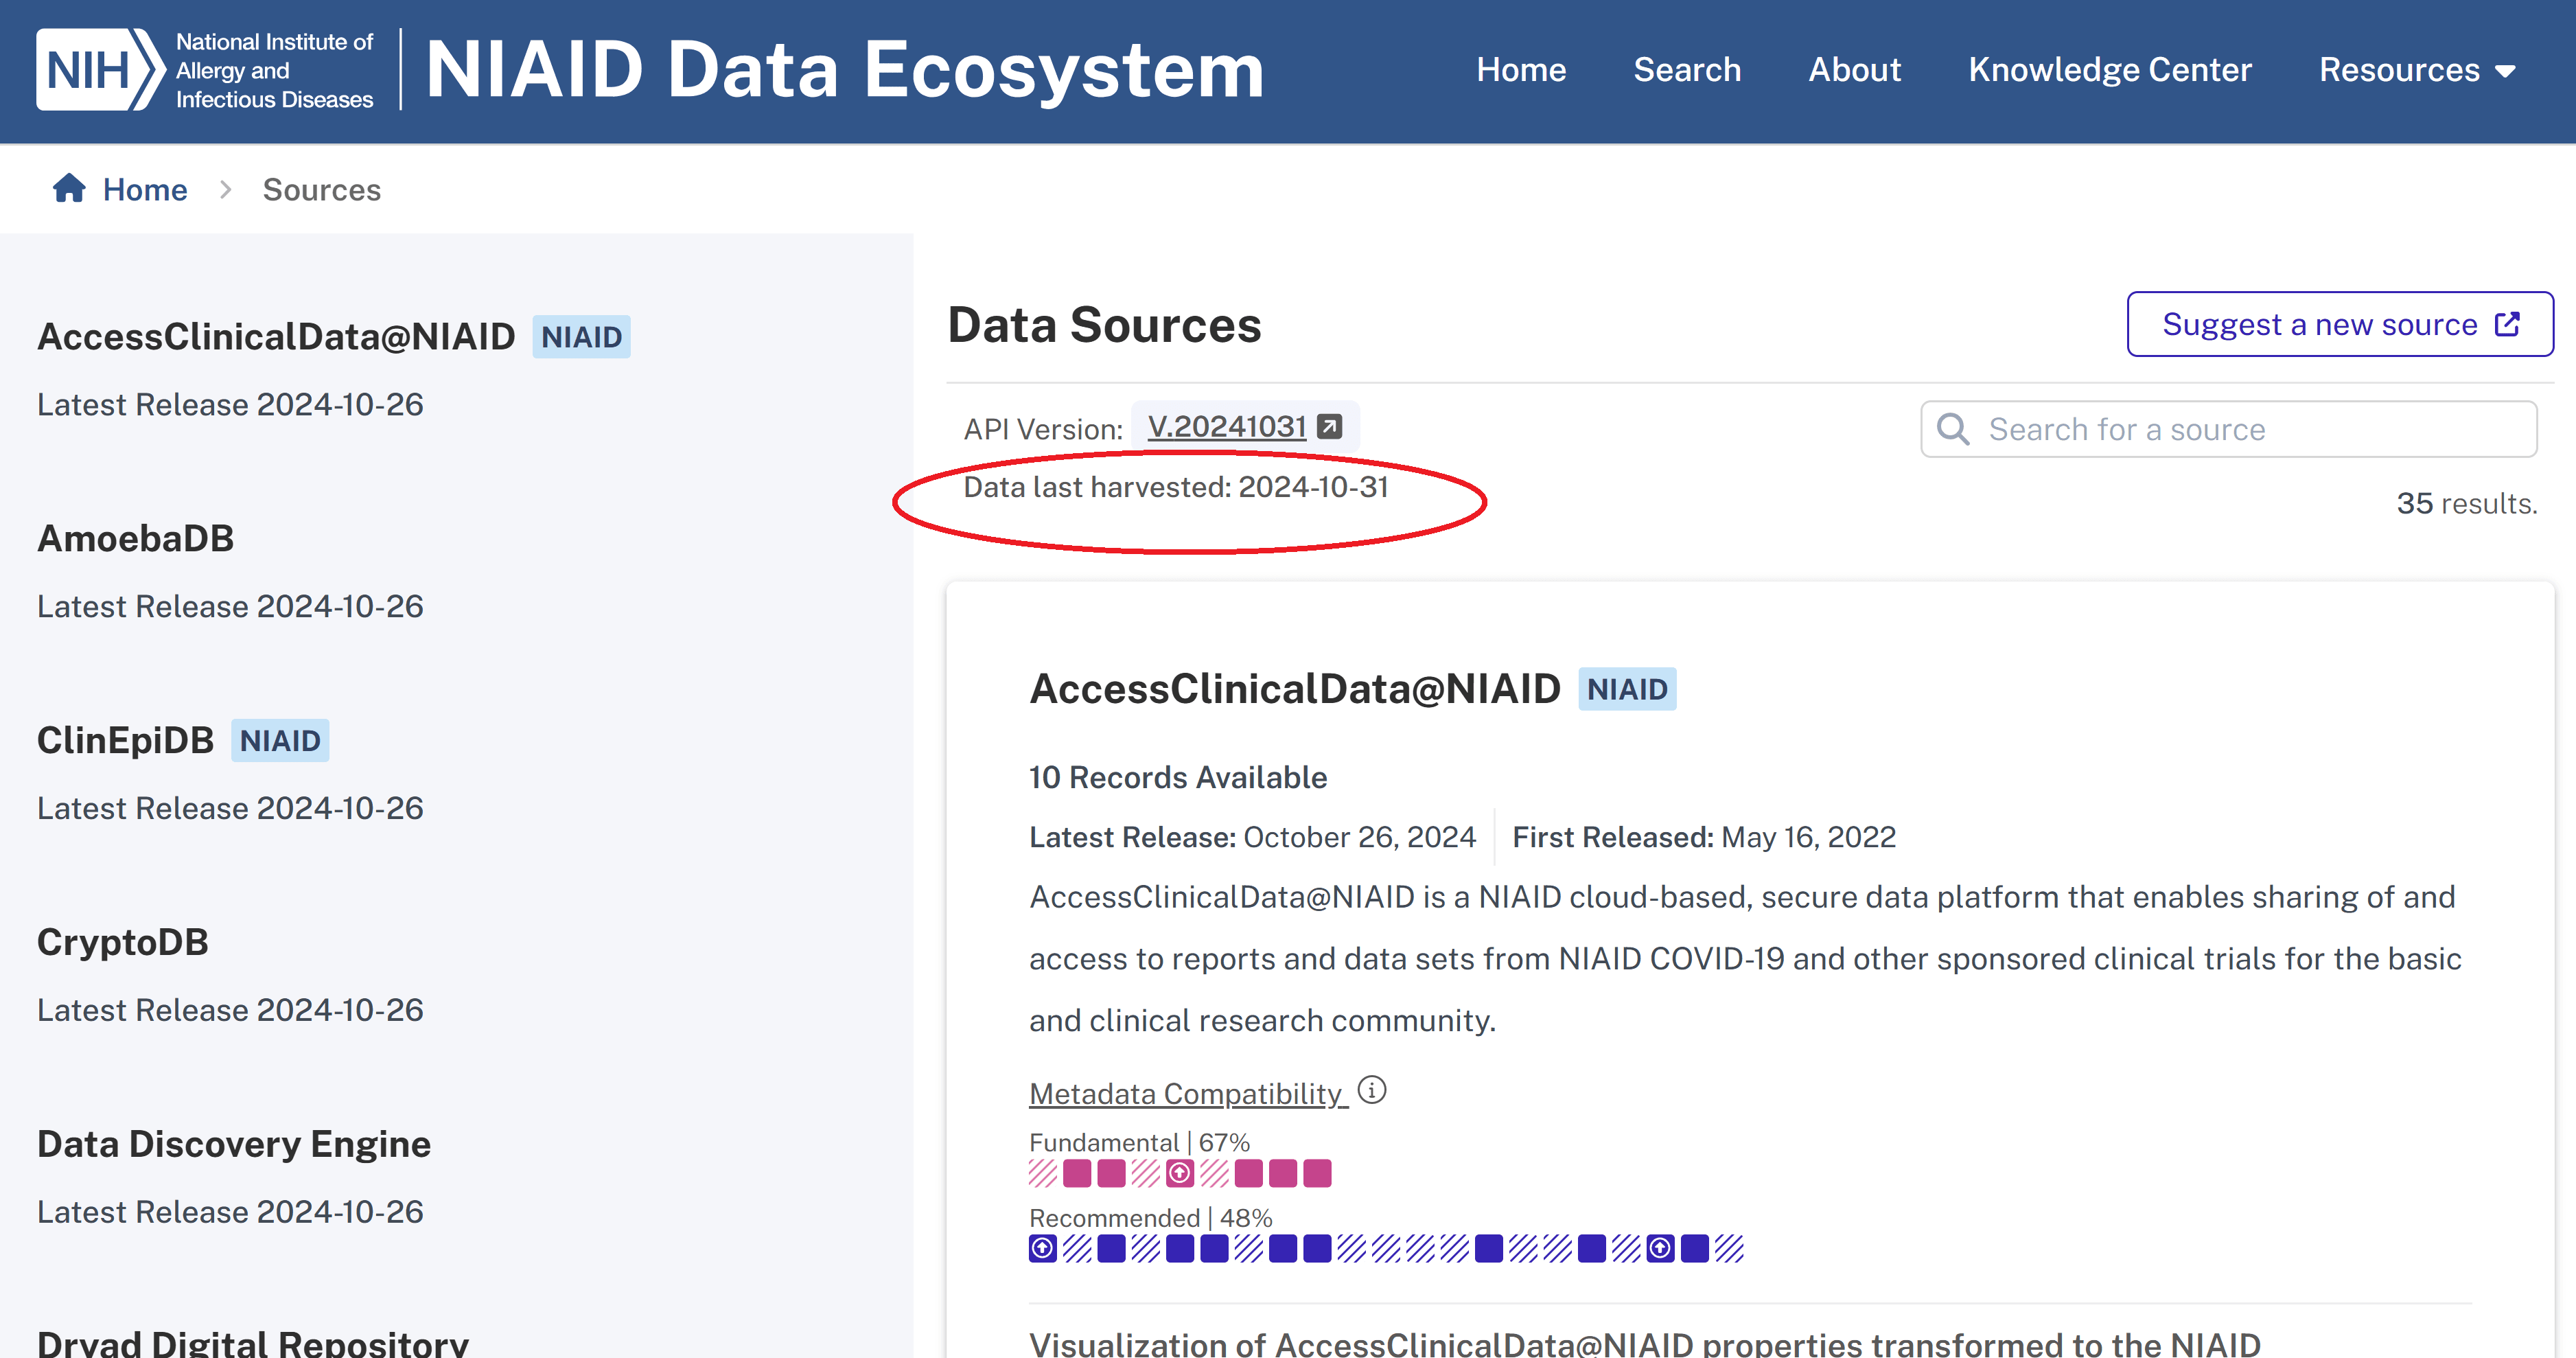The image size is (2576, 1358).
Task: Click 'Latest Release: October 26, 2024' text
Action: [1253, 837]
